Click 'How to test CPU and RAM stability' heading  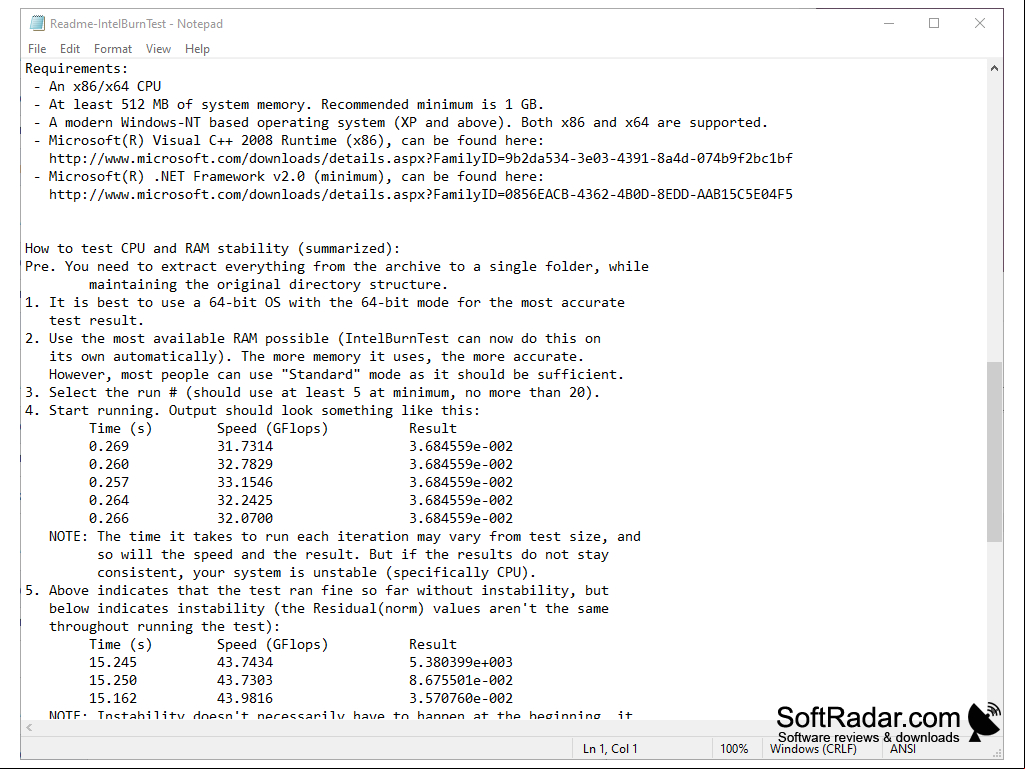(x=212, y=248)
